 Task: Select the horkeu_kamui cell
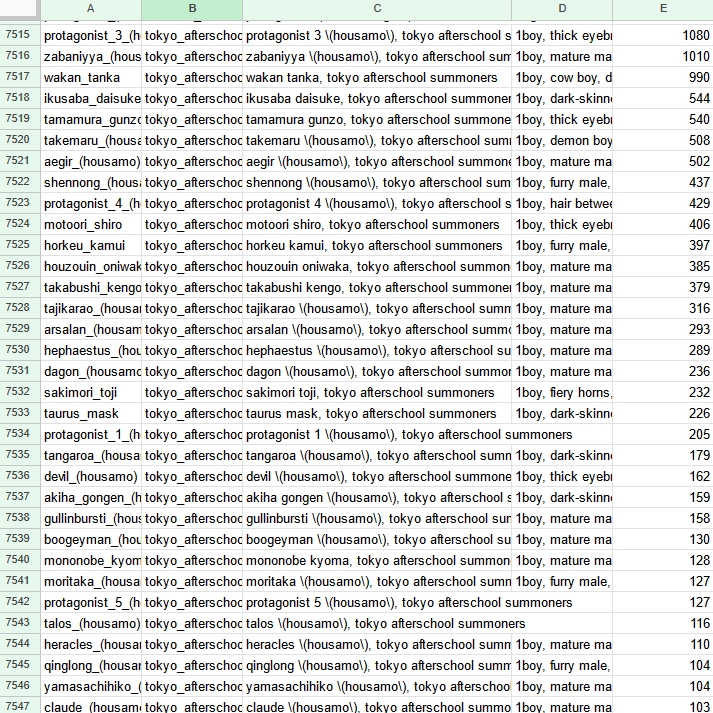click(x=91, y=245)
